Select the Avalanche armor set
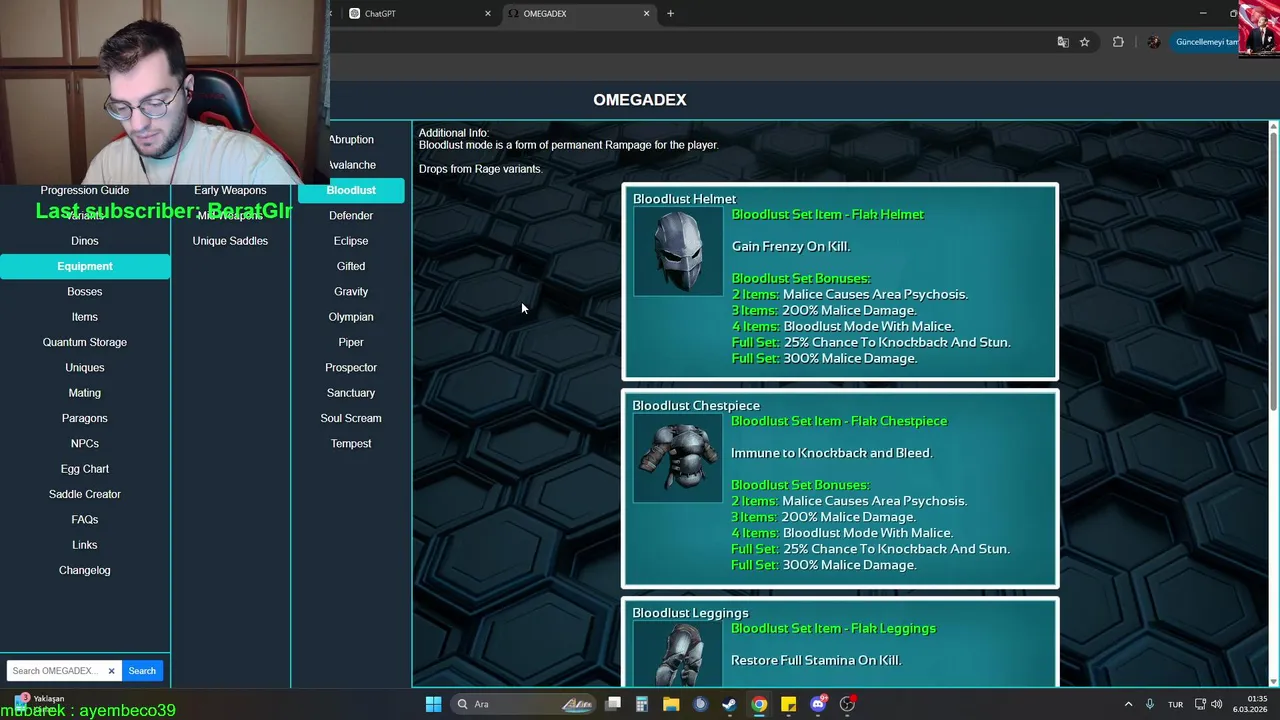The width and height of the screenshot is (1280, 720). tap(351, 165)
